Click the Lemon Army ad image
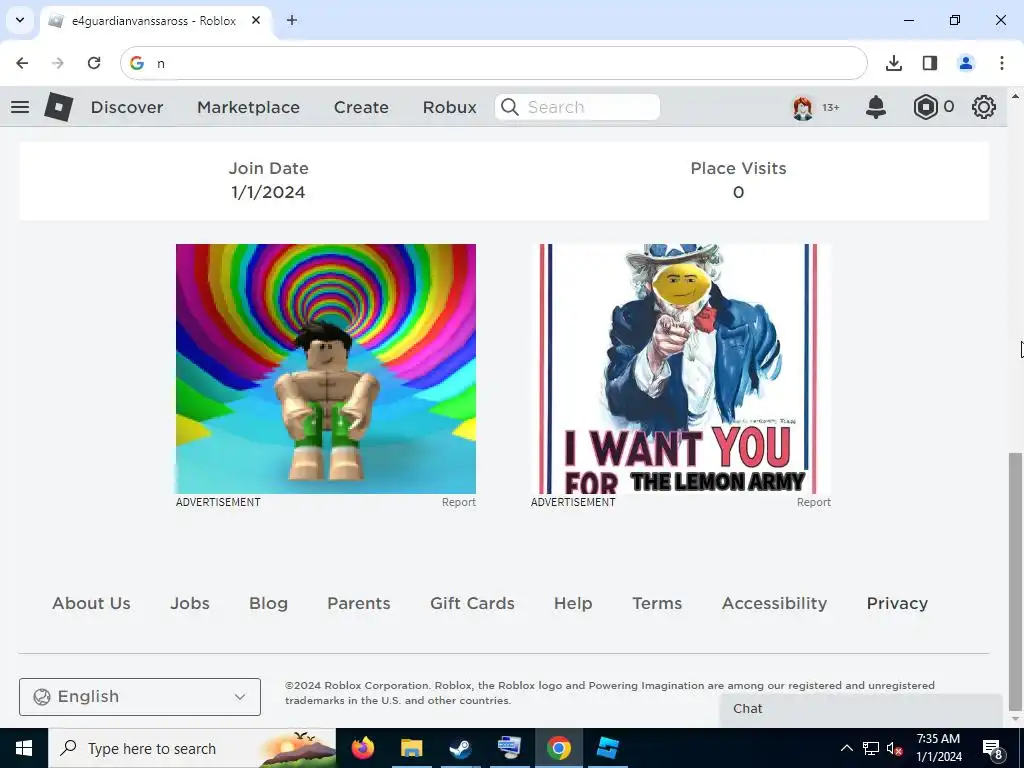 [x=681, y=369]
